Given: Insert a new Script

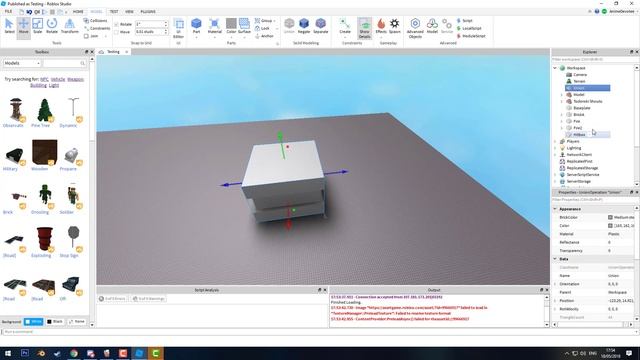Looking at the screenshot, I should tap(464, 20).
